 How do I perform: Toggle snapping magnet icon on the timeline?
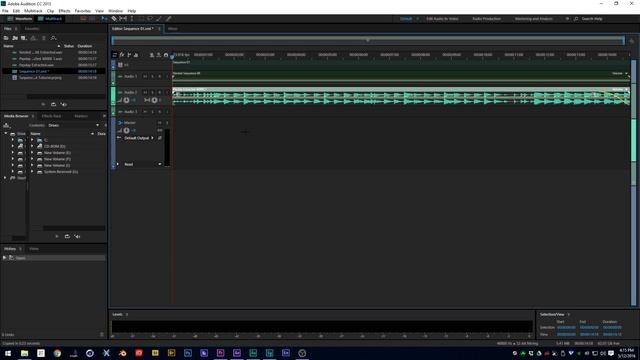(166, 55)
